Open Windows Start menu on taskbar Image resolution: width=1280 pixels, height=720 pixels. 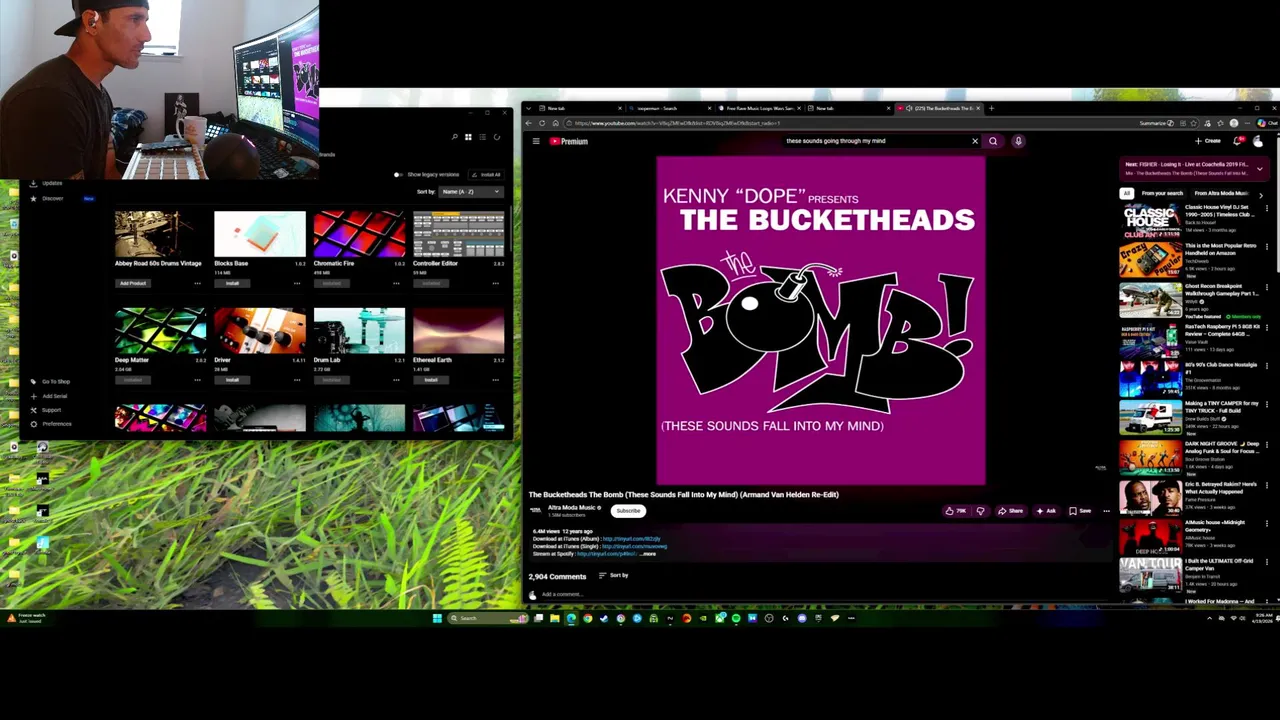[x=437, y=618]
